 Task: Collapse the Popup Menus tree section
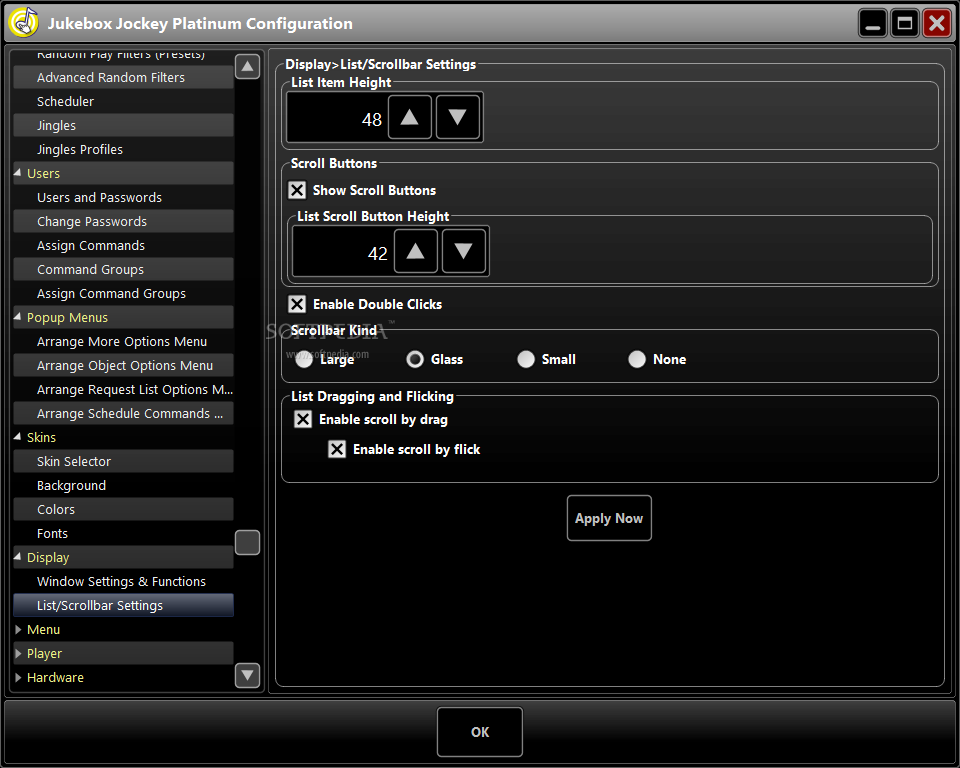18,317
